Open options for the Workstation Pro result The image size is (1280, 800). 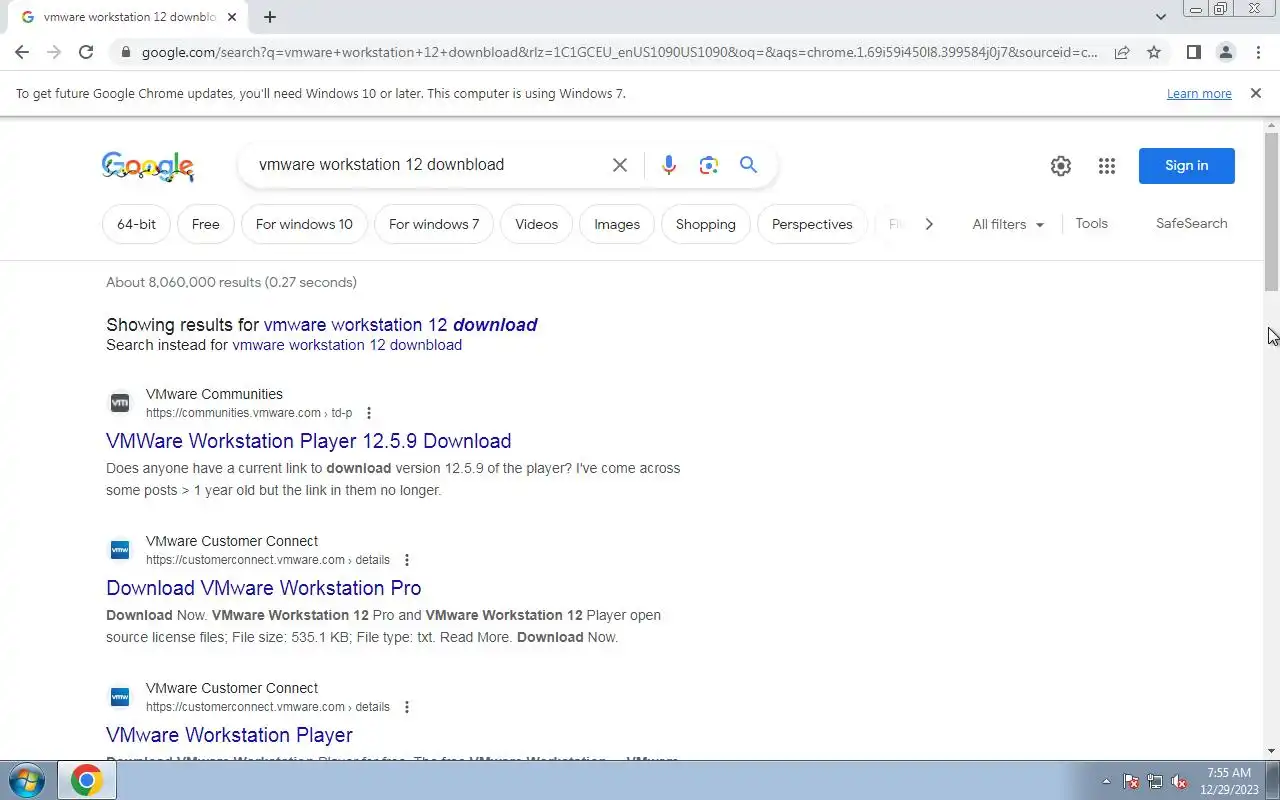click(406, 560)
